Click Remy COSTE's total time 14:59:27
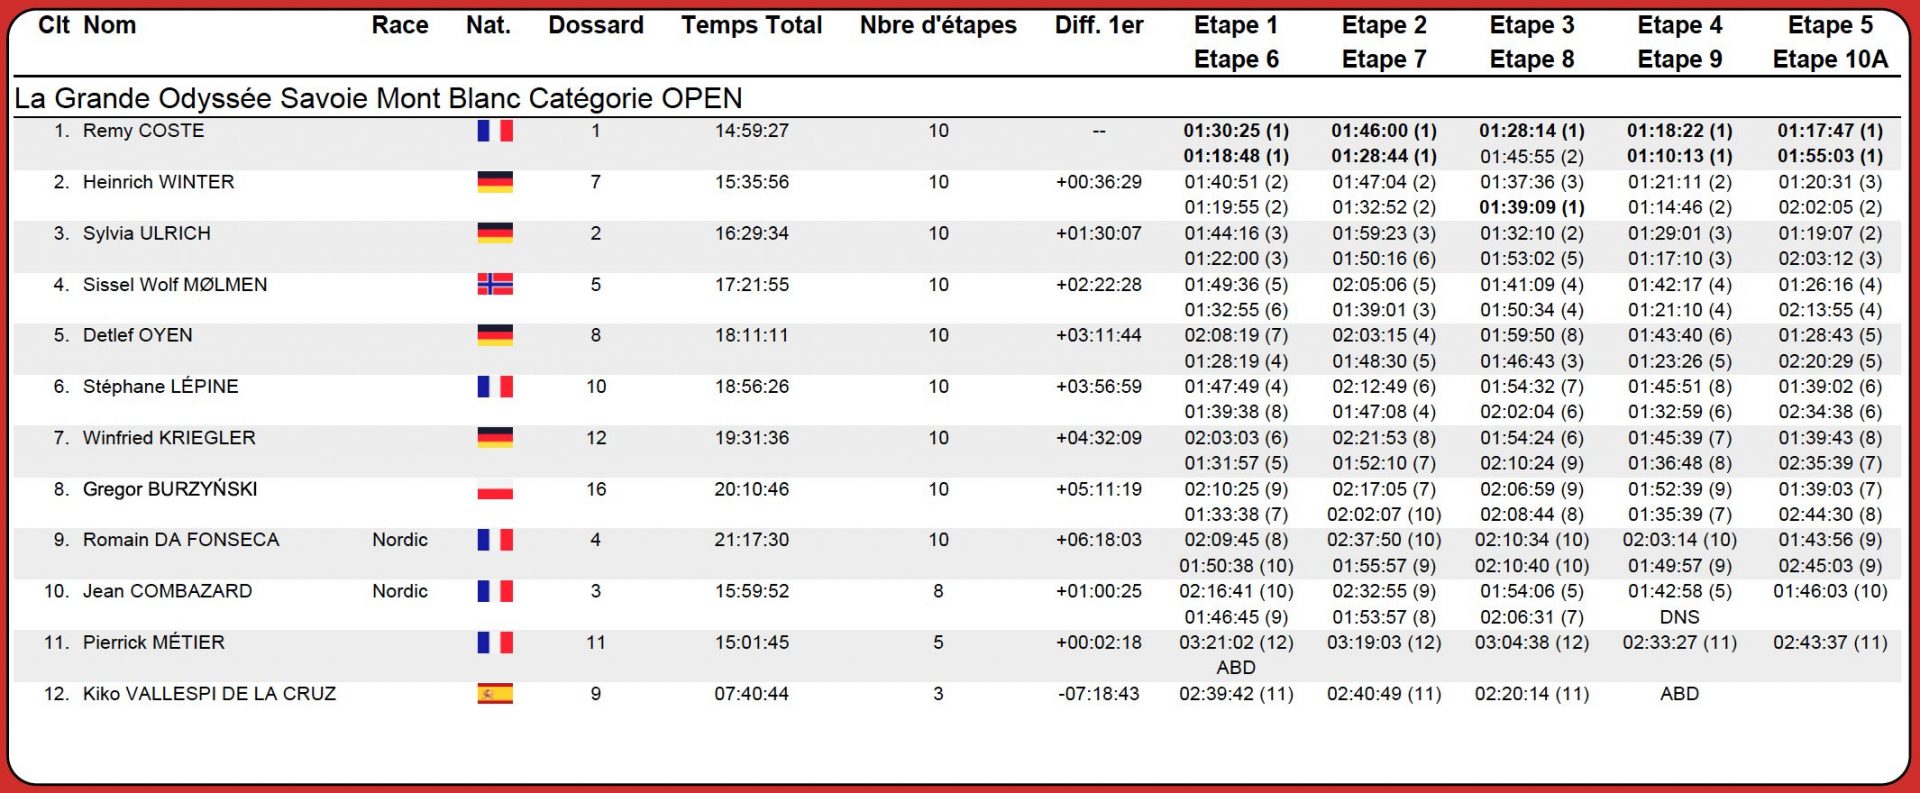This screenshot has height=793, width=1920. pos(751,131)
